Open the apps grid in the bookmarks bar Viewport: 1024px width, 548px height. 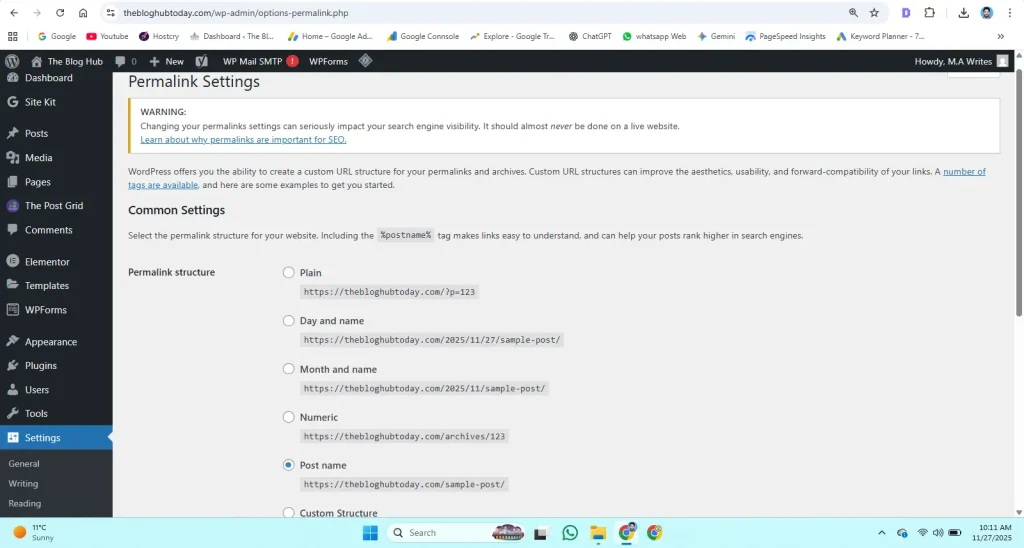[x=12, y=37]
